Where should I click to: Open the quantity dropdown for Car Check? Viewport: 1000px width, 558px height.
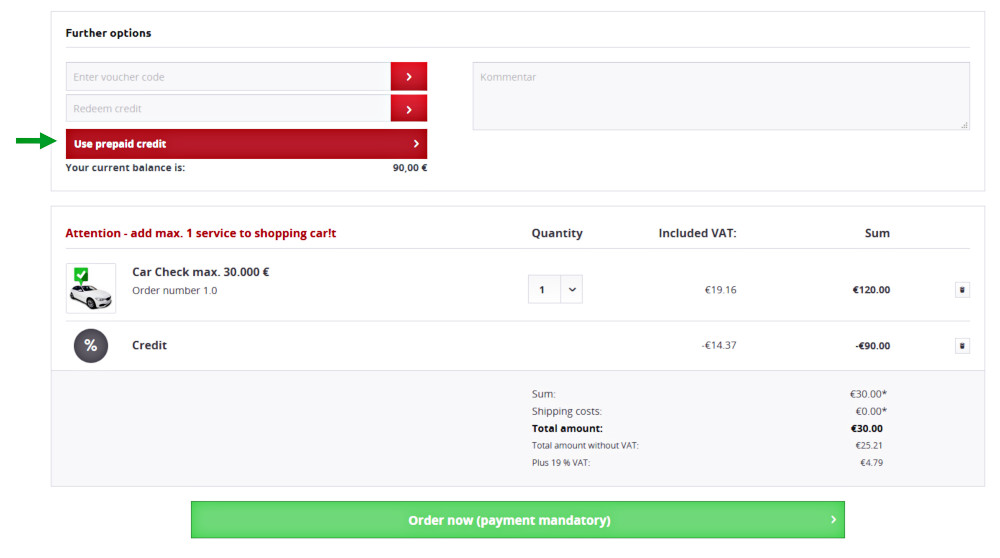(x=571, y=290)
